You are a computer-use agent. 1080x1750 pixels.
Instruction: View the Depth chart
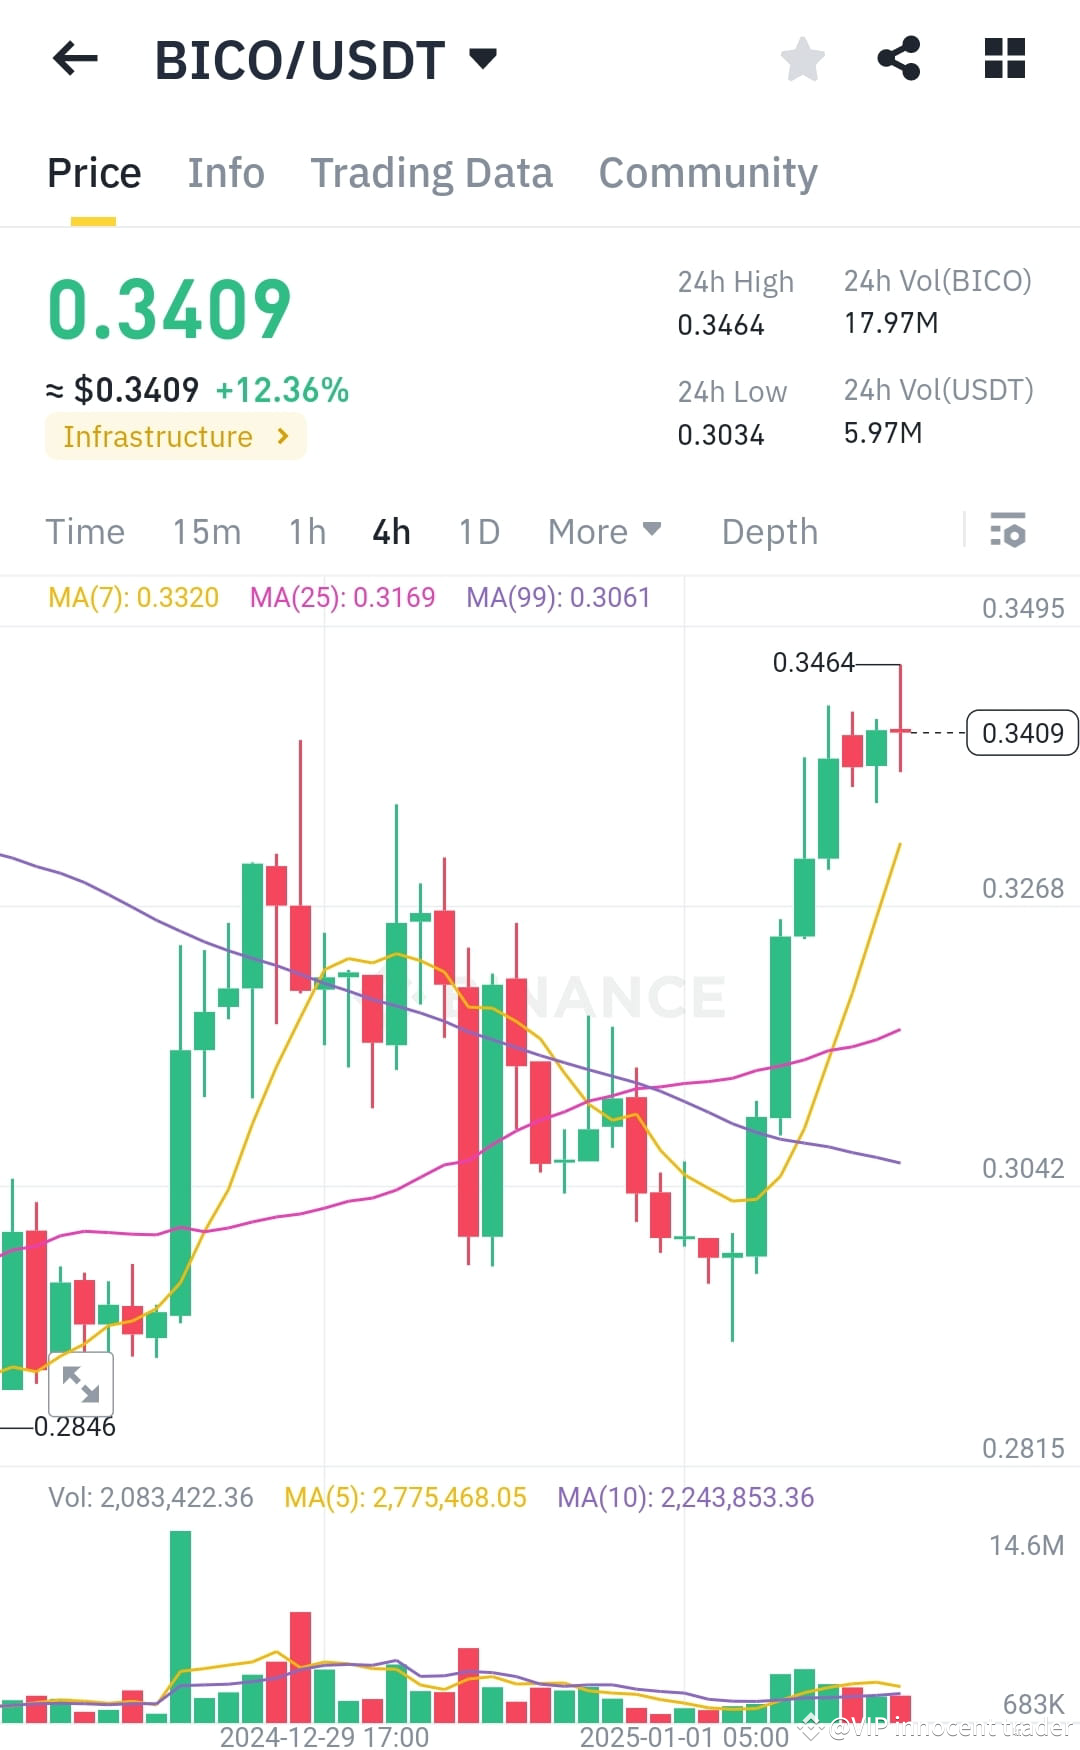pyautogui.click(x=769, y=531)
